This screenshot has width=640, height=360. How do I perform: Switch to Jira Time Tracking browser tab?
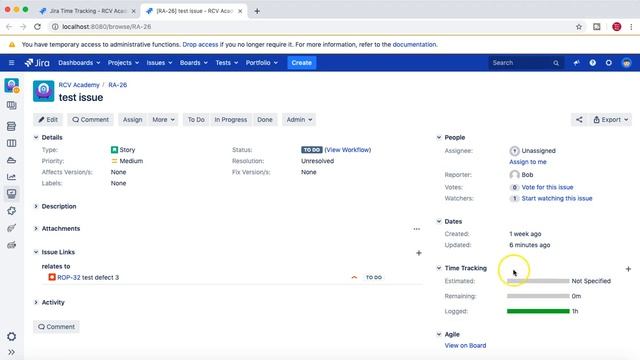[x=87, y=11]
